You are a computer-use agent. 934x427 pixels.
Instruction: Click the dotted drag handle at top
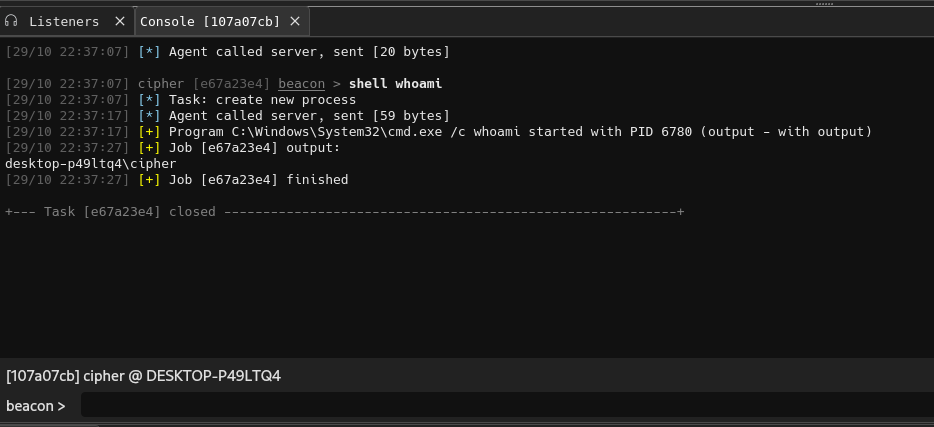(x=824, y=4)
